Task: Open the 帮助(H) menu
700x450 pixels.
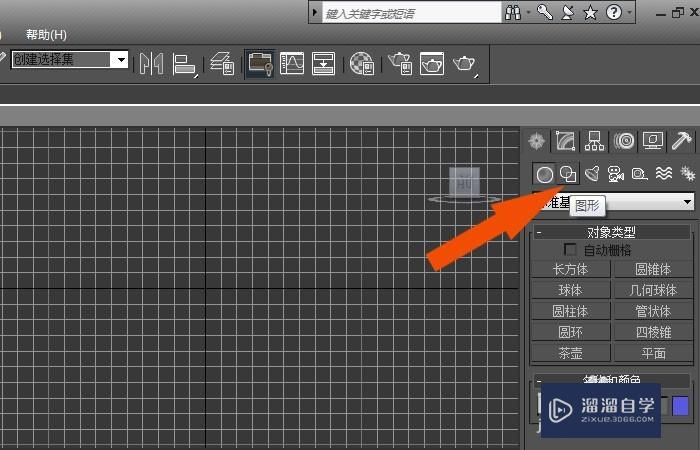Action: 46,34
